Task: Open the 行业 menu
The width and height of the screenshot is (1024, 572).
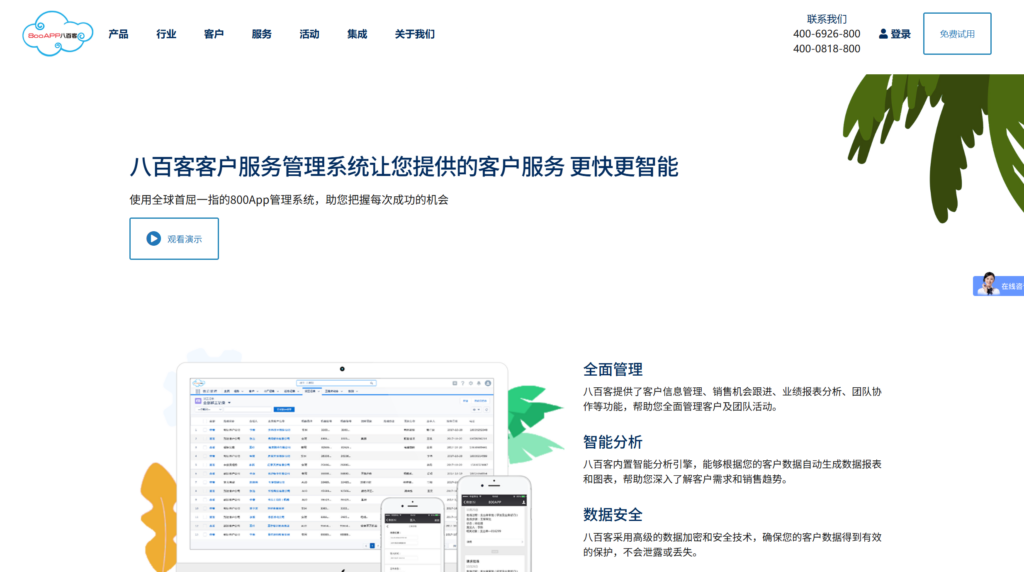Action: click(166, 34)
